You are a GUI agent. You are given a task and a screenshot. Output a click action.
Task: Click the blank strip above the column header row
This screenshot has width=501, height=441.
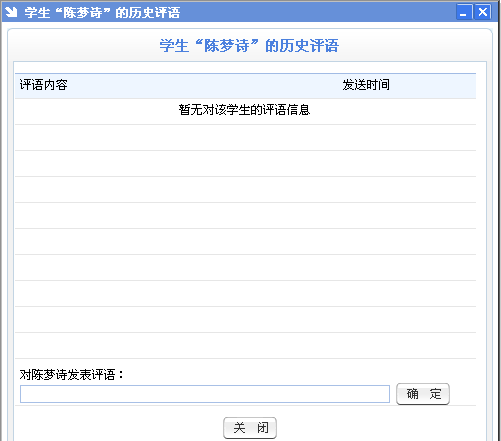[x=245, y=68]
